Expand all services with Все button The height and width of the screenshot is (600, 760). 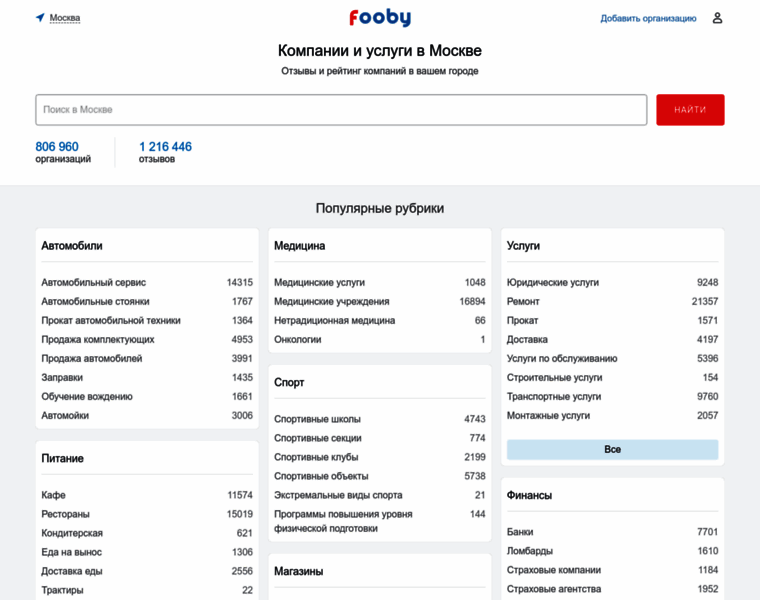(612, 450)
